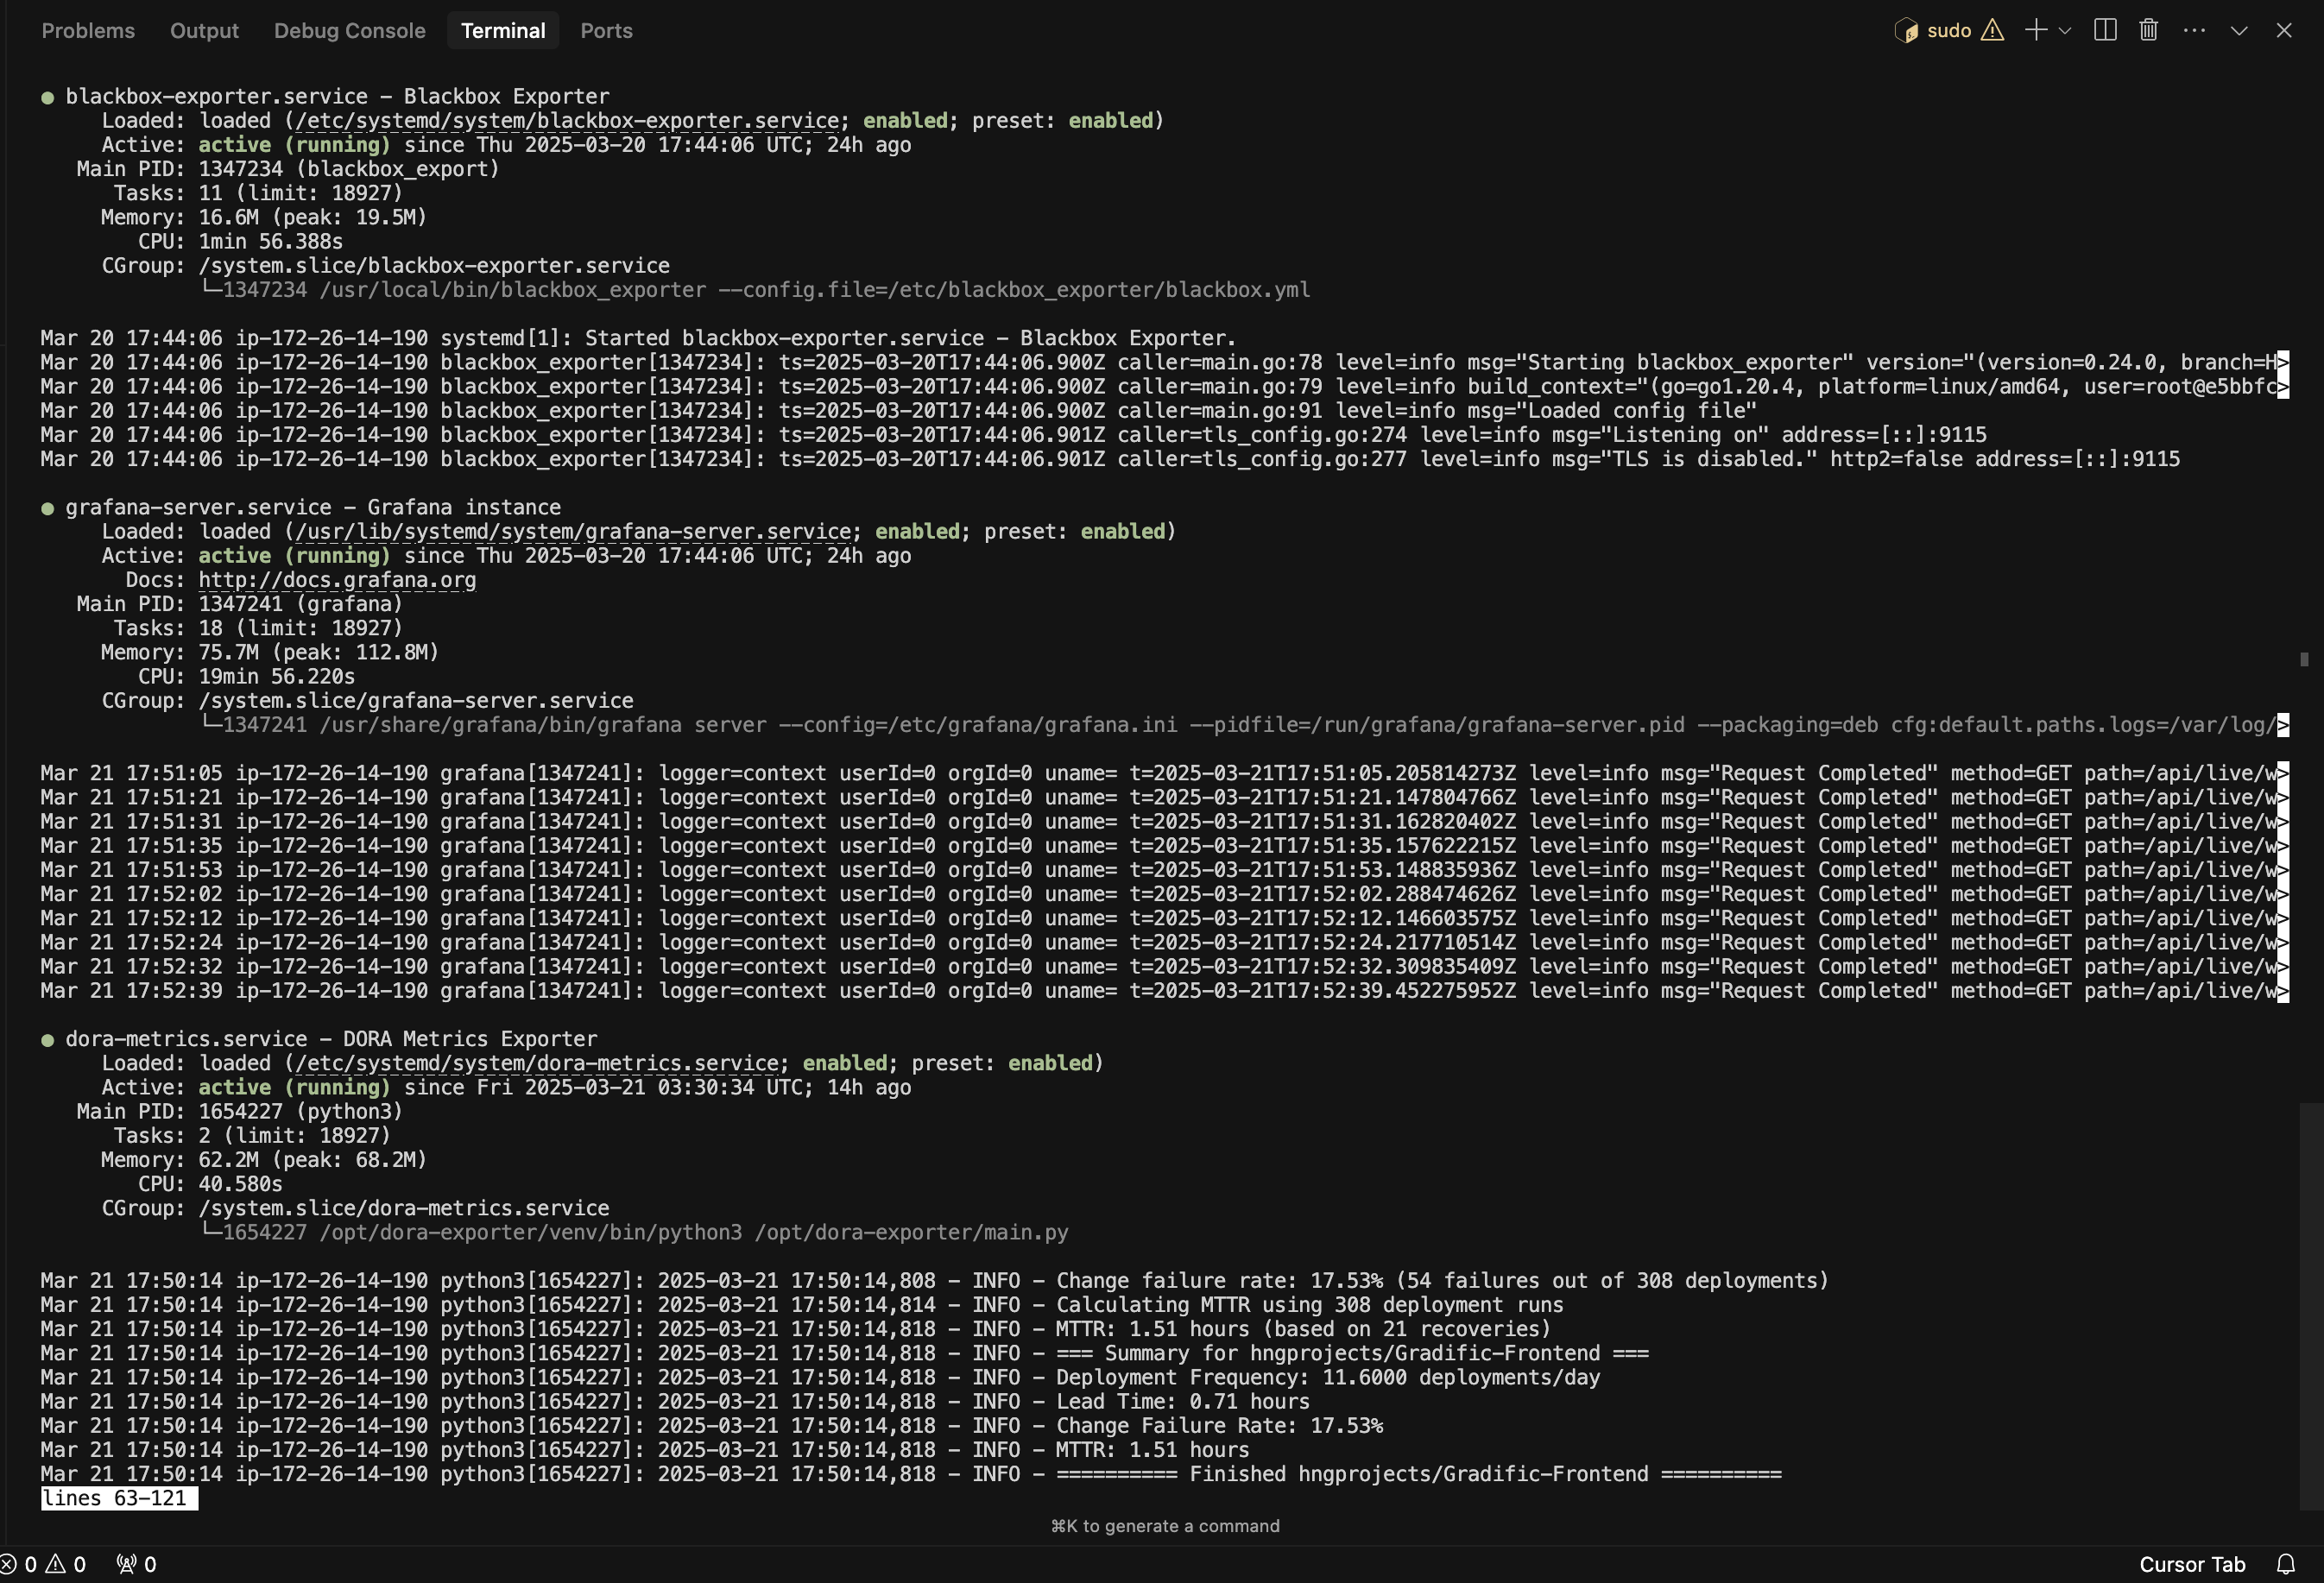Click the sudo terminal label

1949,31
